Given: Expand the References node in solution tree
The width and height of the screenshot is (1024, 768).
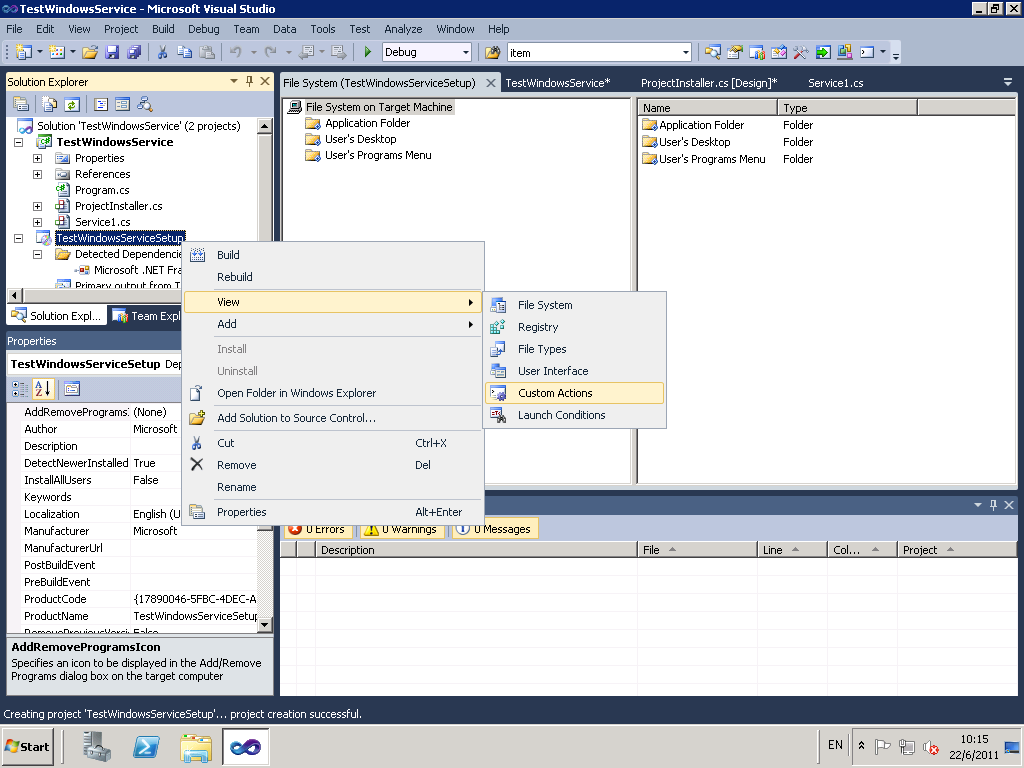Looking at the screenshot, I should 38,174.
